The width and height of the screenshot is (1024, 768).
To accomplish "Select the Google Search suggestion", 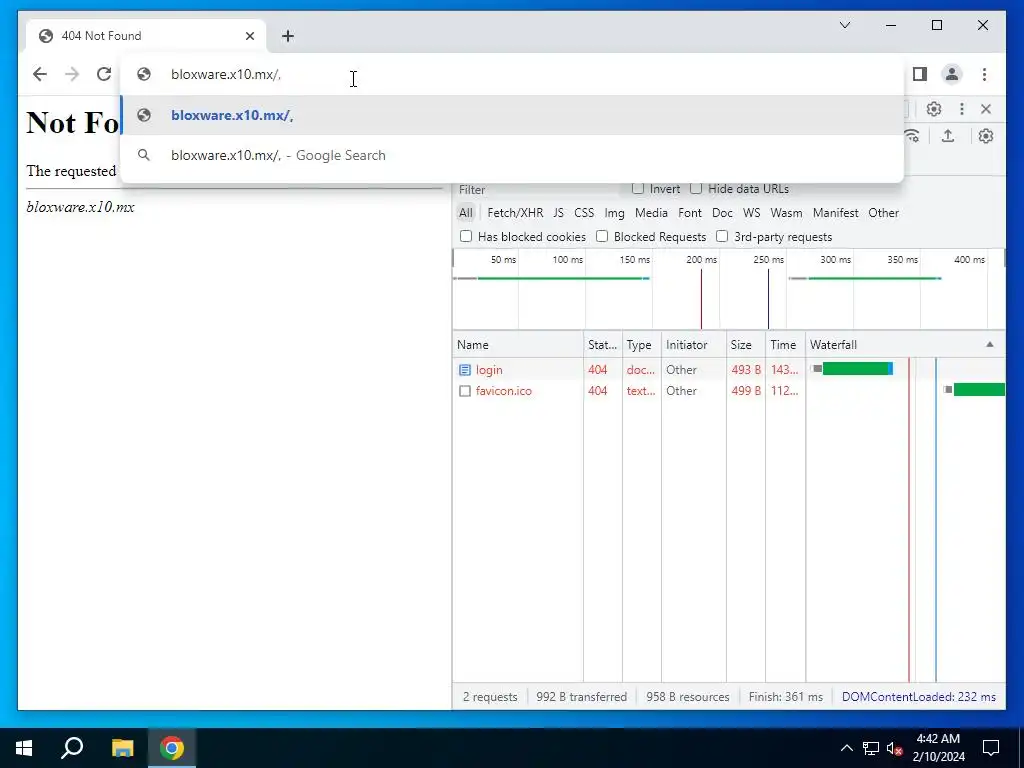I will point(513,155).
